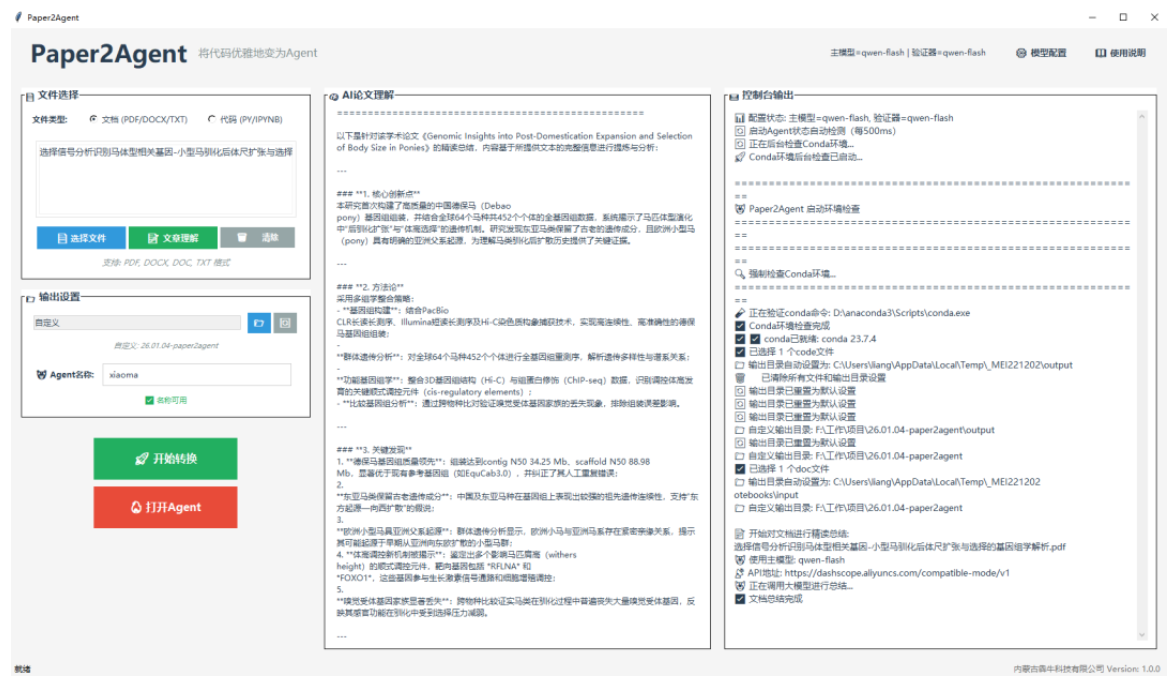The width and height of the screenshot is (1170, 681).
Task: Select the 代码 (PY/IPYNB) file type
Action: pos(211,119)
